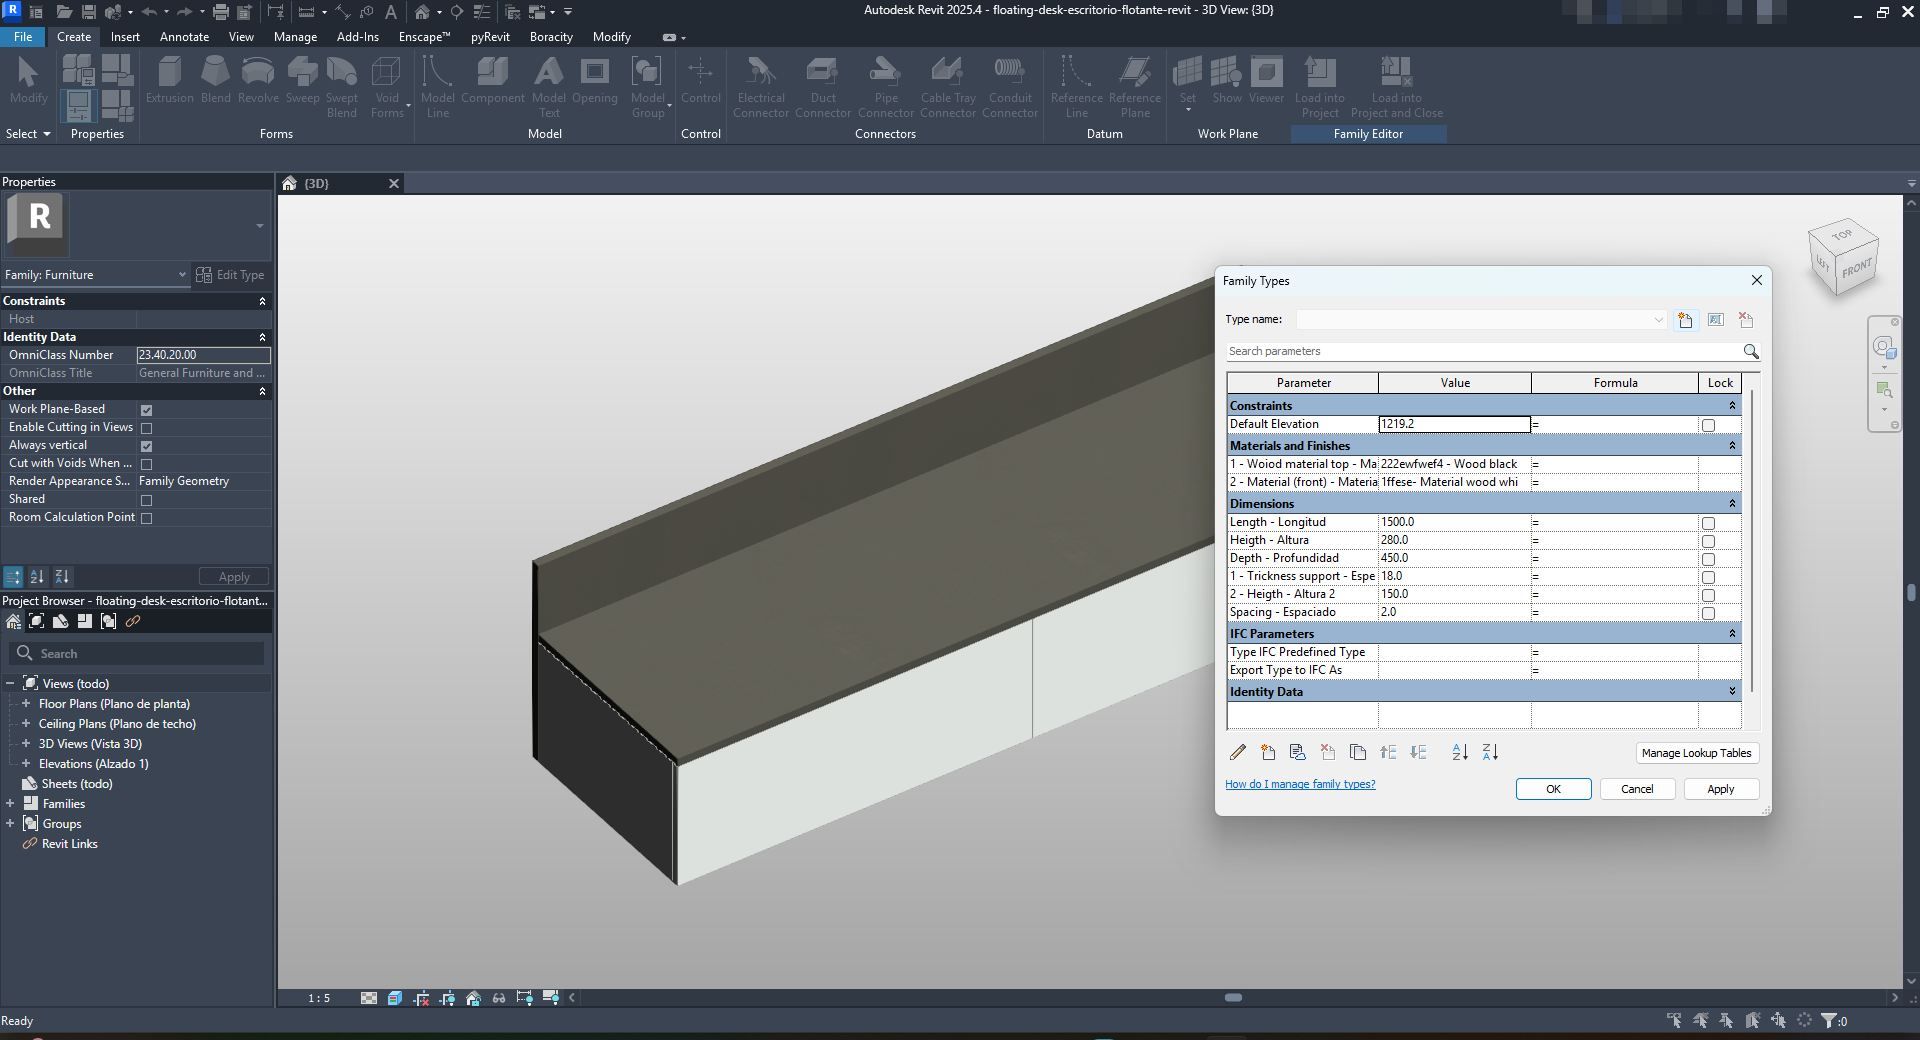Lock the Default Elevation parameter
Screen dimensions: 1920x1040
click(x=1708, y=425)
